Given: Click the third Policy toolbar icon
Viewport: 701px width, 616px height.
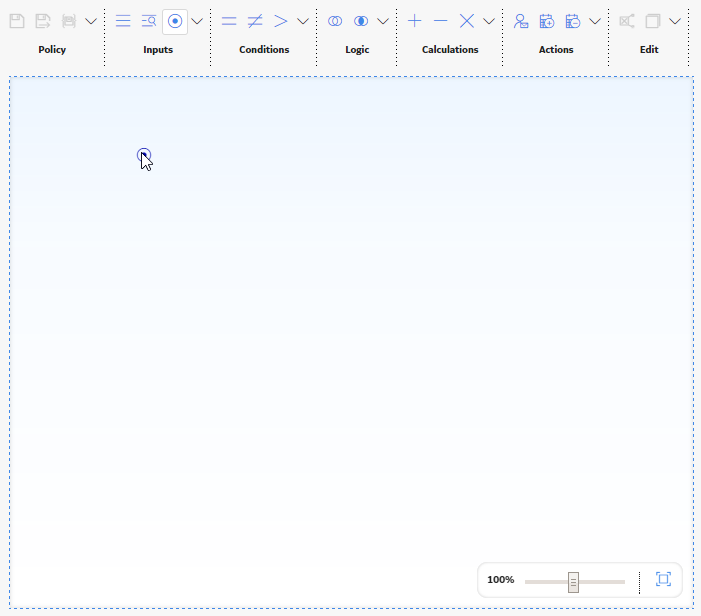Looking at the screenshot, I should (69, 21).
